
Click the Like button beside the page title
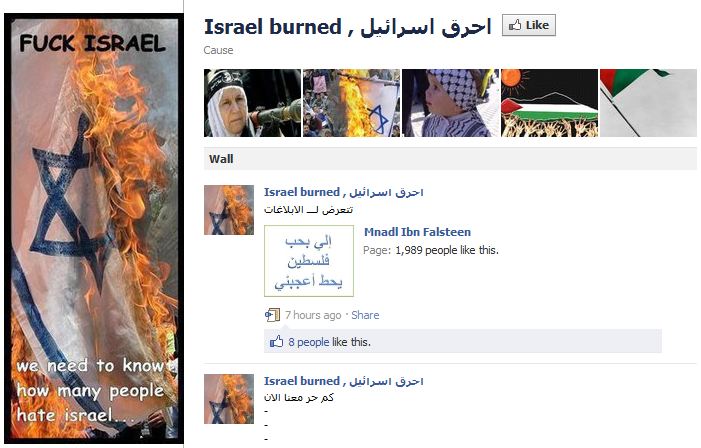coord(529,25)
